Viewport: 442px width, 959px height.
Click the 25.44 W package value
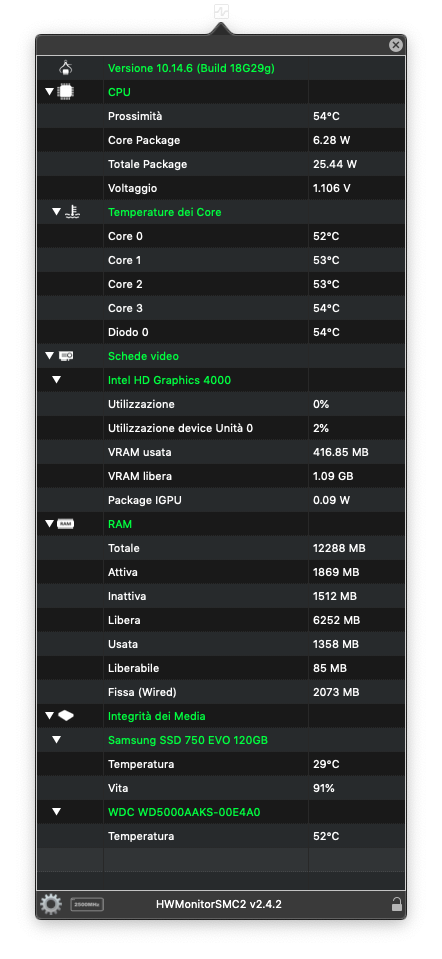pos(334,164)
